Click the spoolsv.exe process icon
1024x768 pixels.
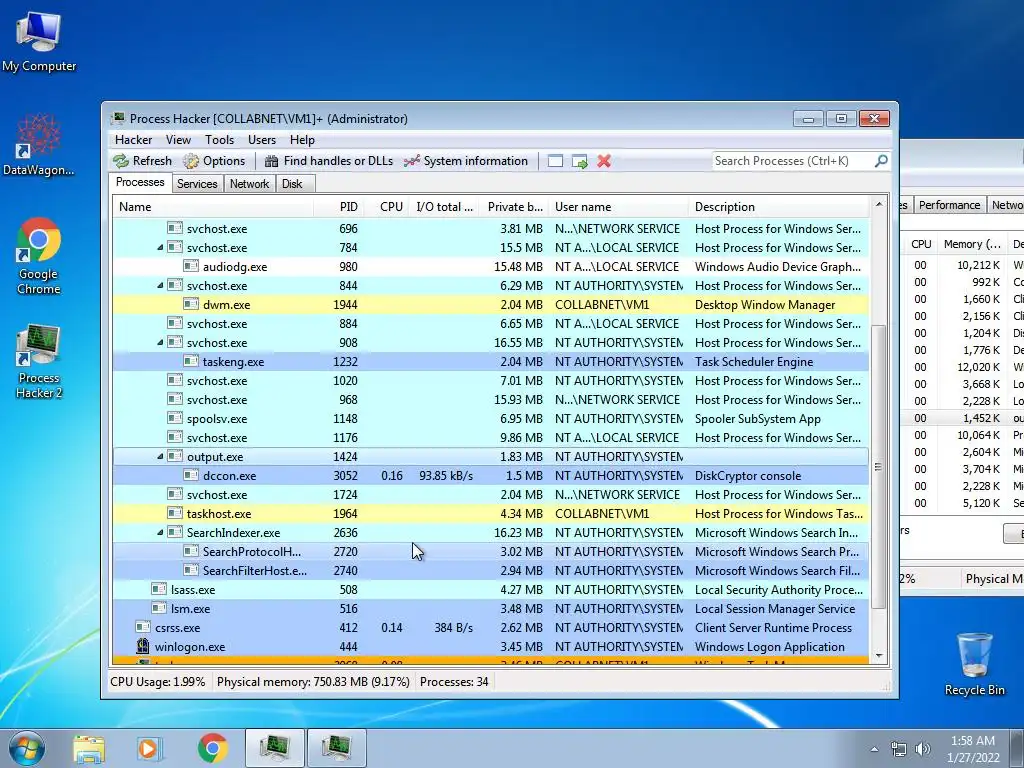pos(175,419)
